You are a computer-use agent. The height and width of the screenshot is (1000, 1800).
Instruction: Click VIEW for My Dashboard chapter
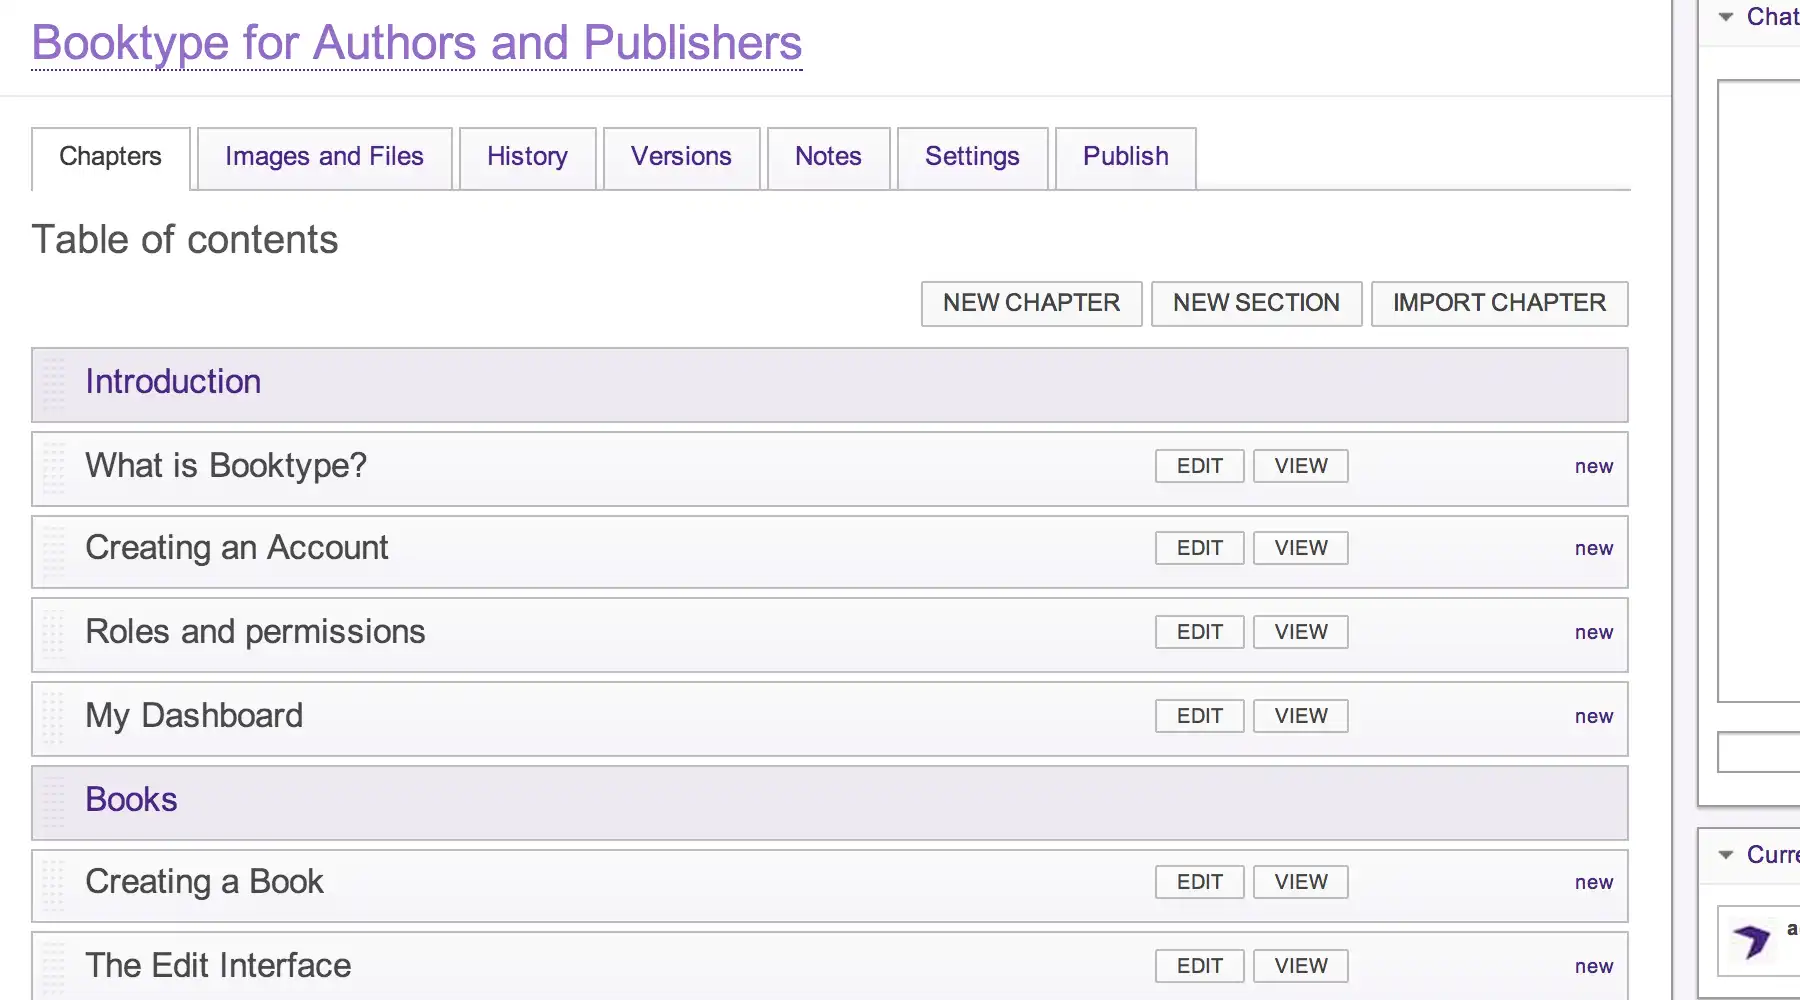click(1300, 716)
